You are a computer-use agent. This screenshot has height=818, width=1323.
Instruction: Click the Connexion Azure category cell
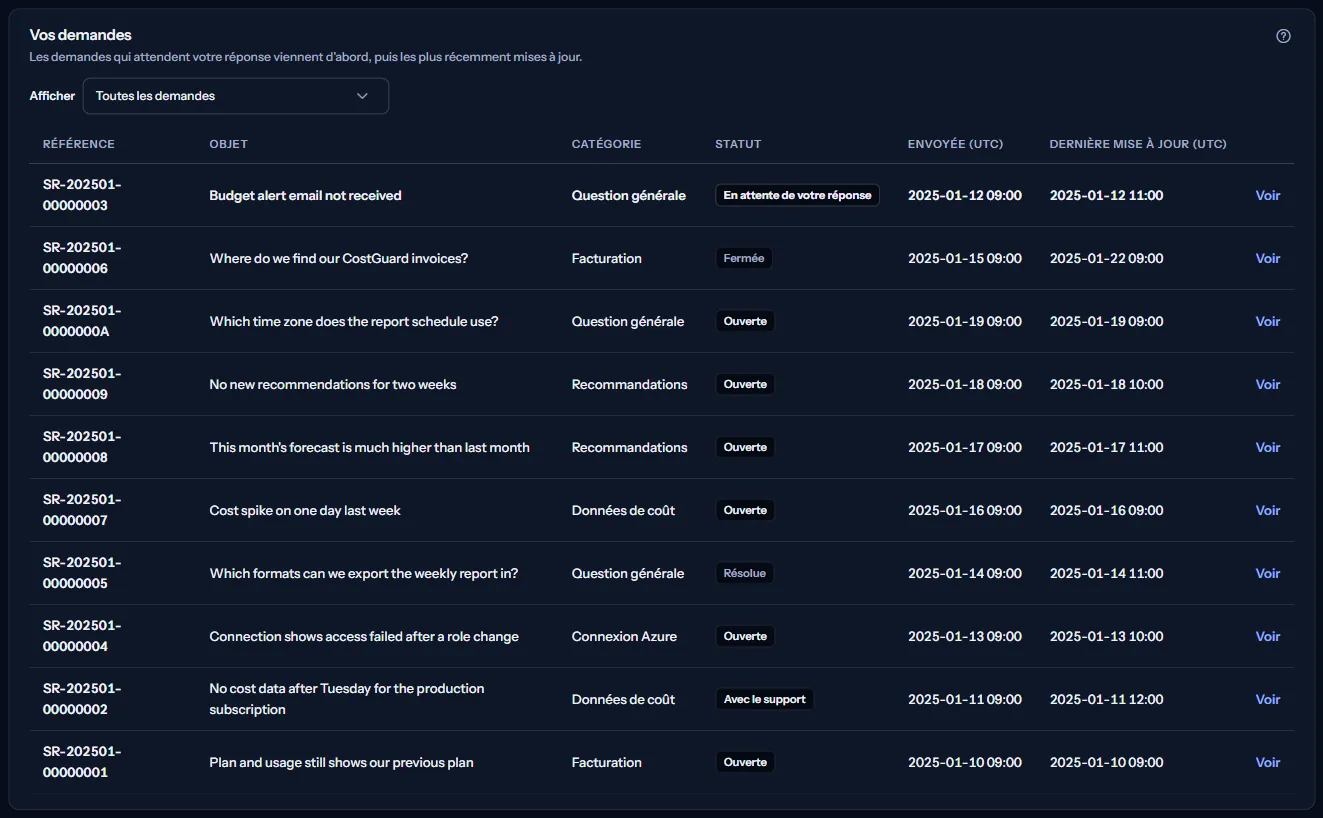(624, 637)
